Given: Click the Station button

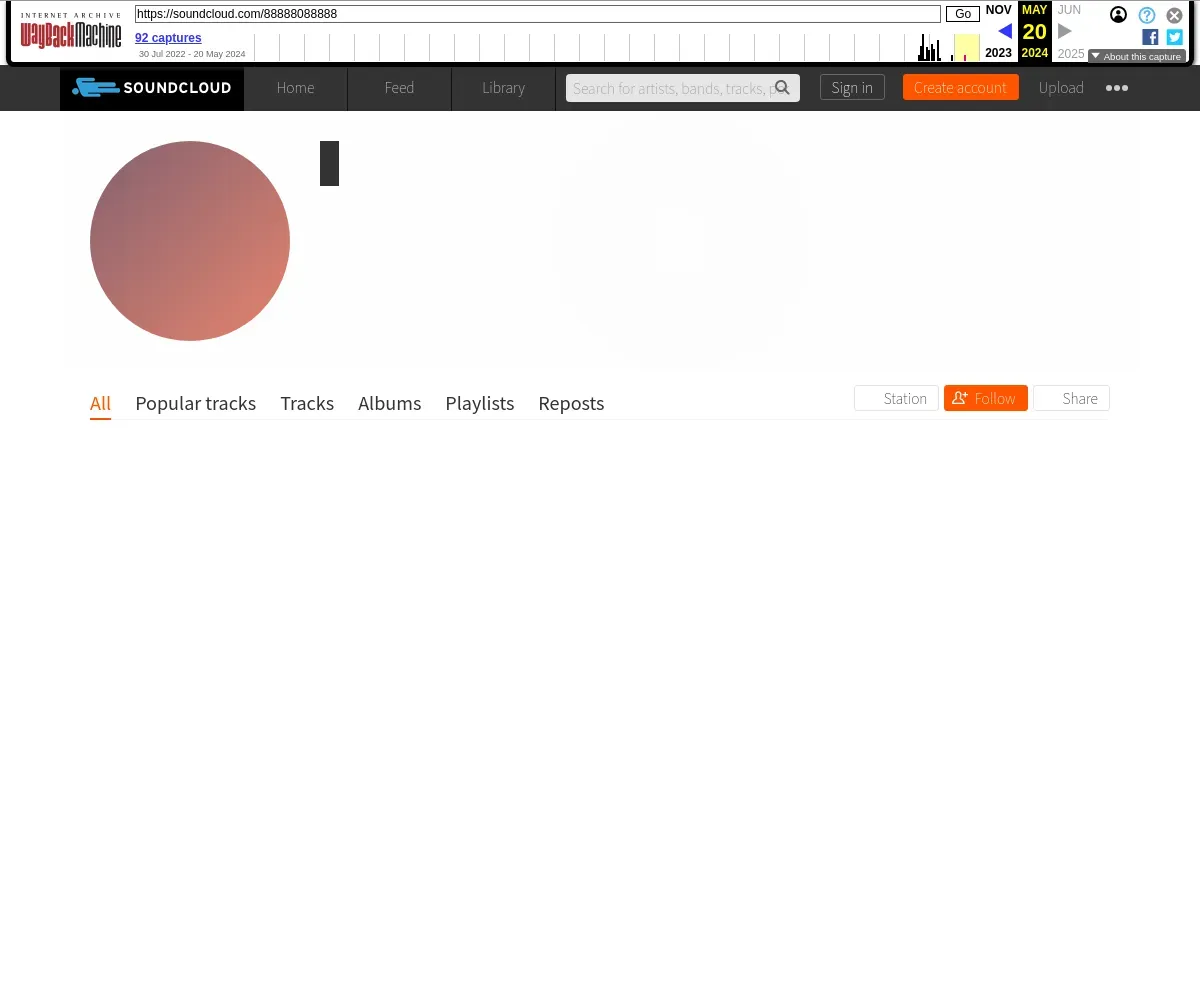Looking at the screenshot, I should tap(897, 398).
